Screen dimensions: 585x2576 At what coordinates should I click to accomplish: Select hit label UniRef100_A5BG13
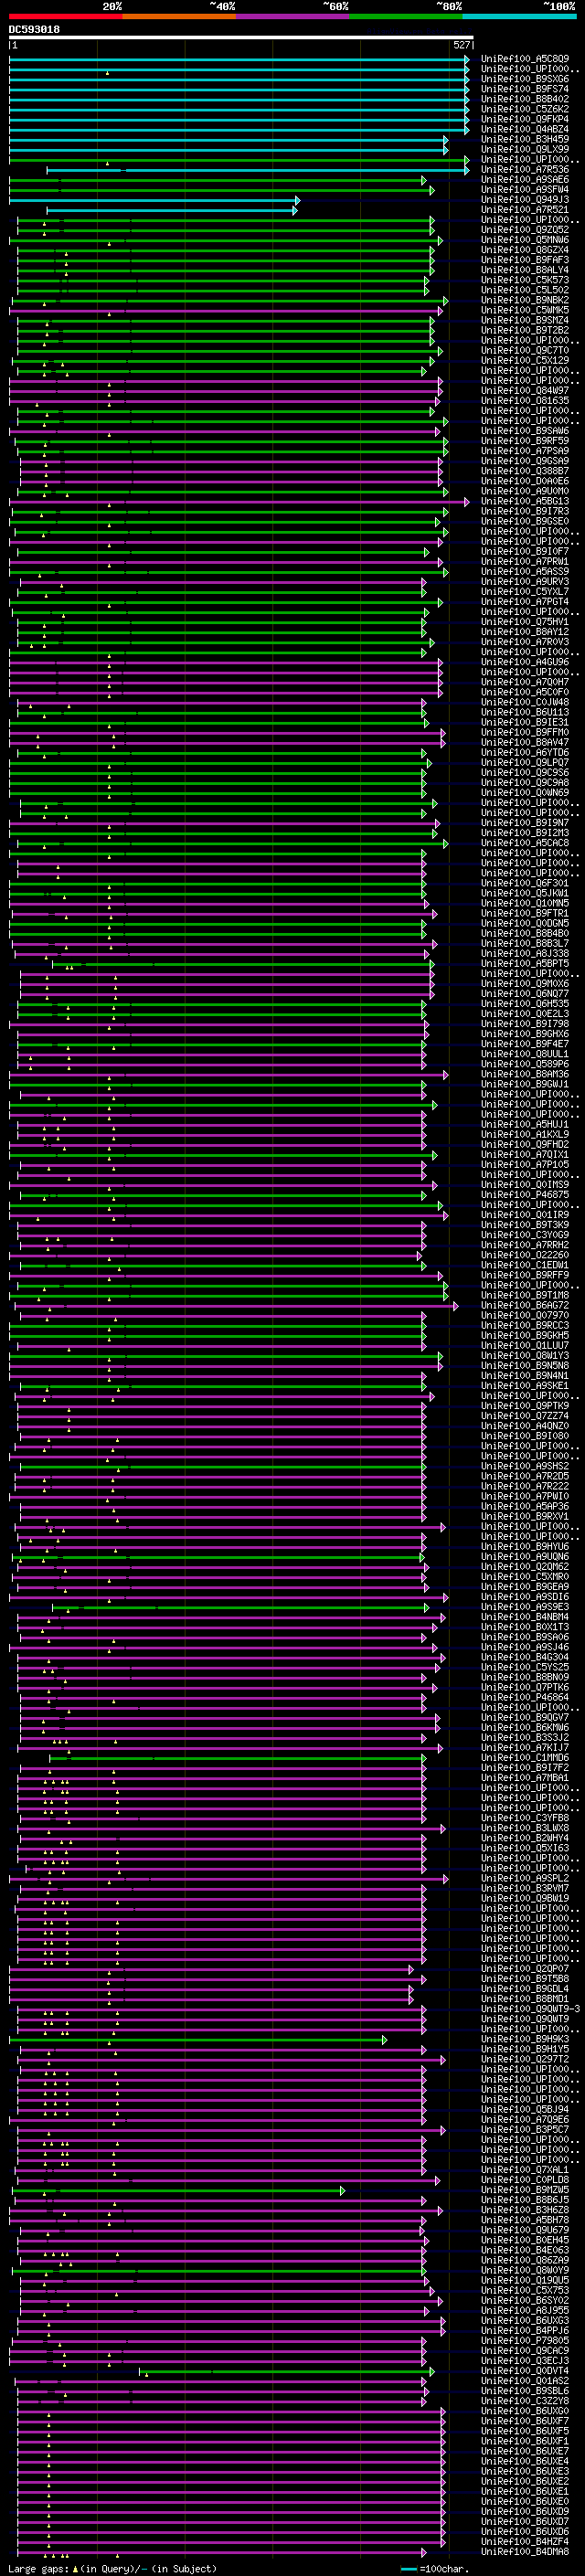pyautogui.click(x=525, y=502)
